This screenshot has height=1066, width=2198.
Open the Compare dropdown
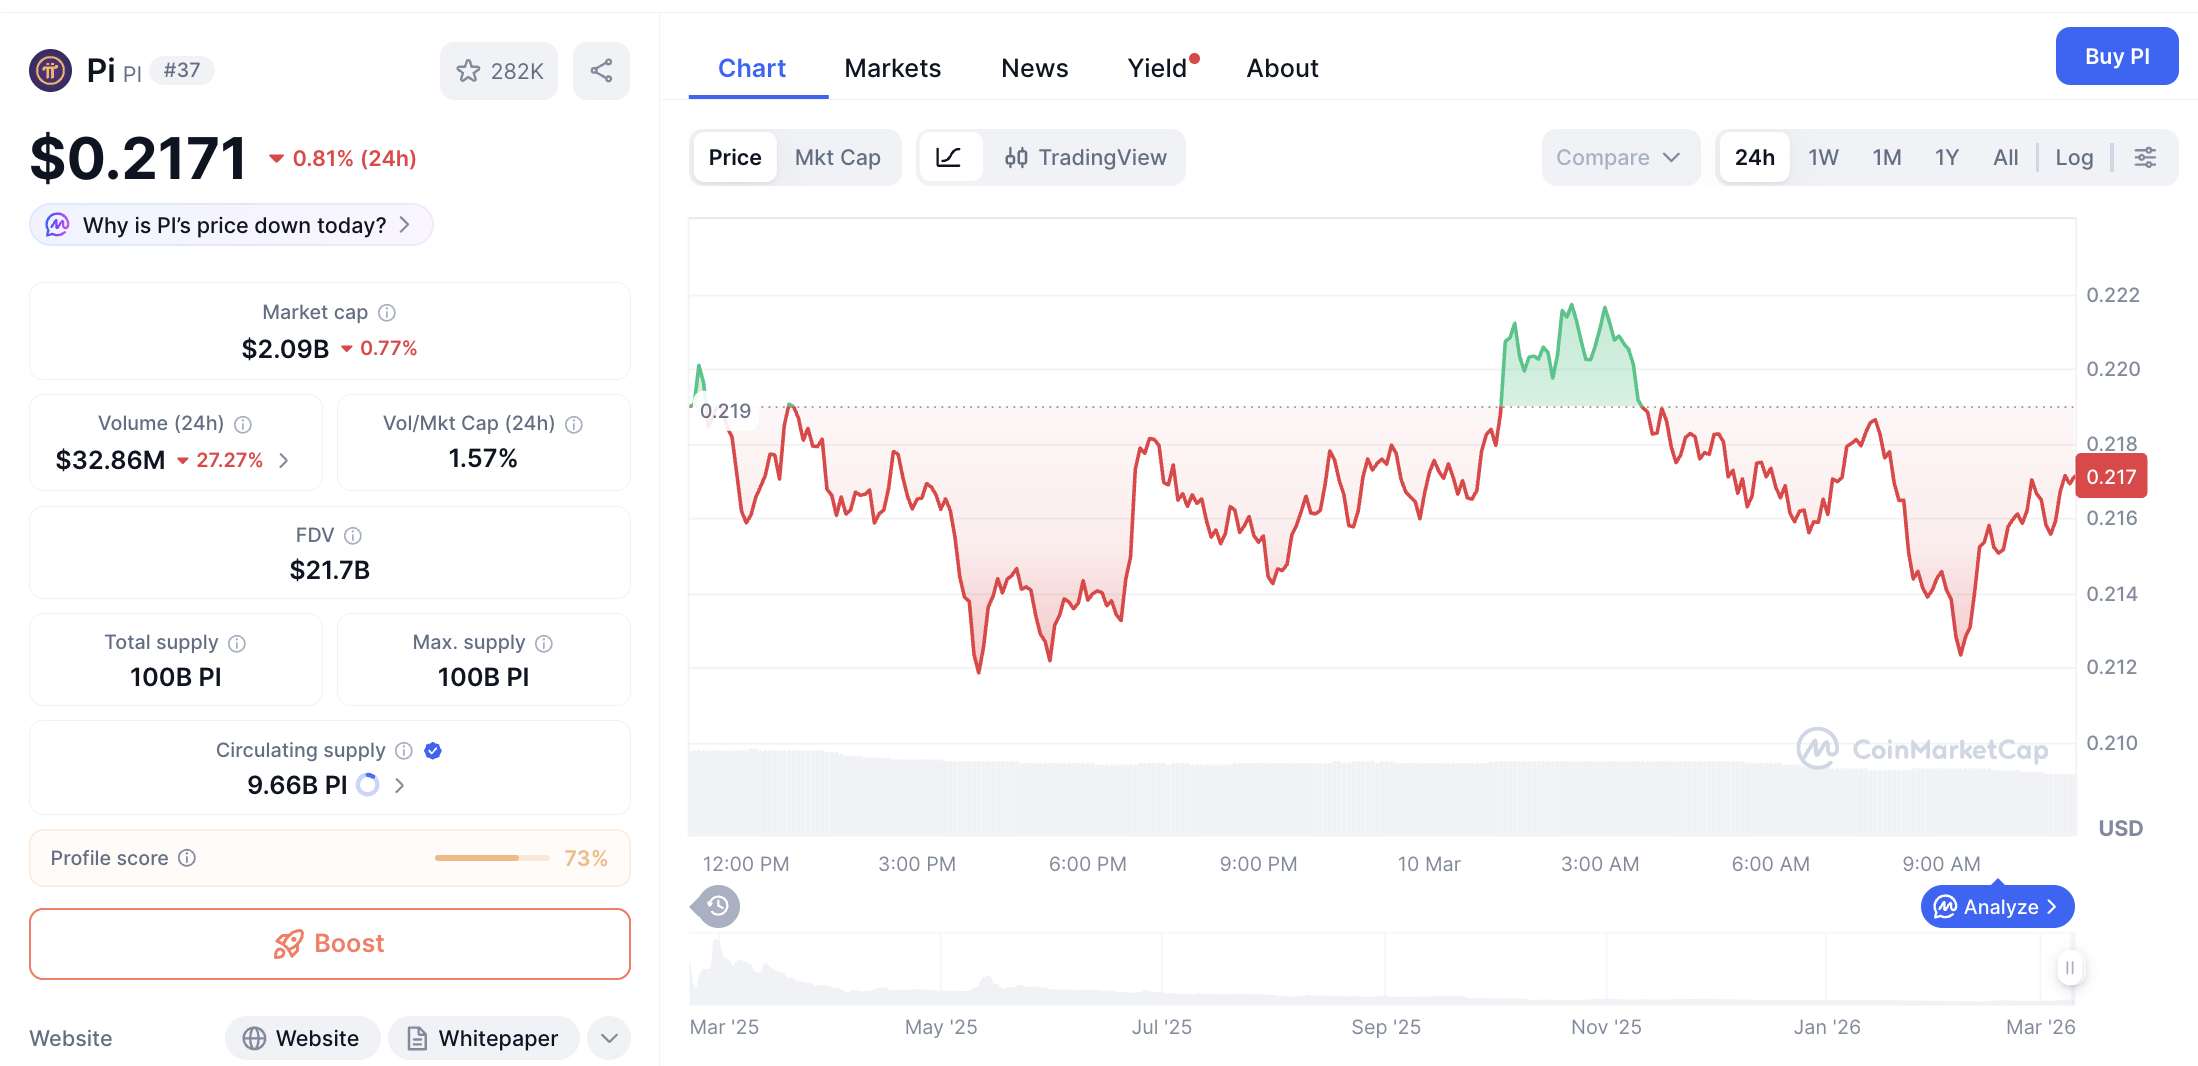click(x=1619, y=157)
